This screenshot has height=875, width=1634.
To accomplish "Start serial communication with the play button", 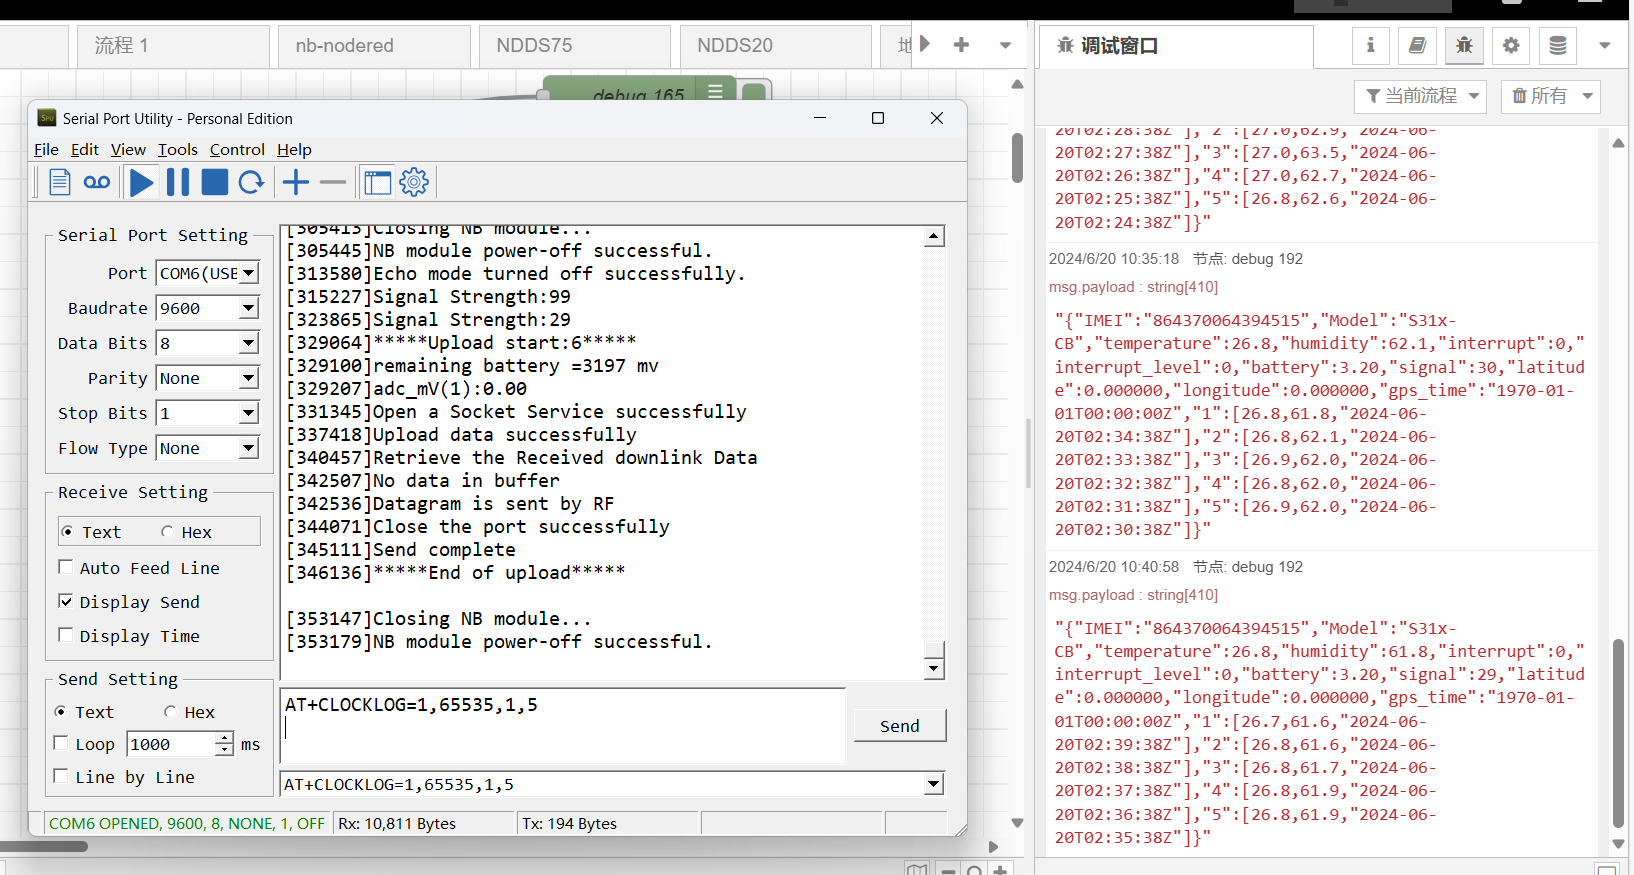I will (x=142, y=182).
